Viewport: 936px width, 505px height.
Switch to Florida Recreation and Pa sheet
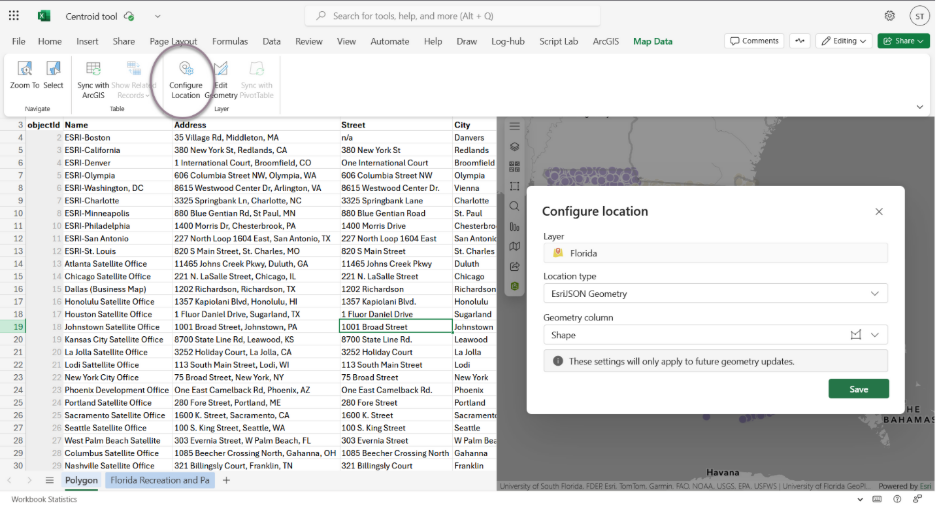[x=159, y=480]
